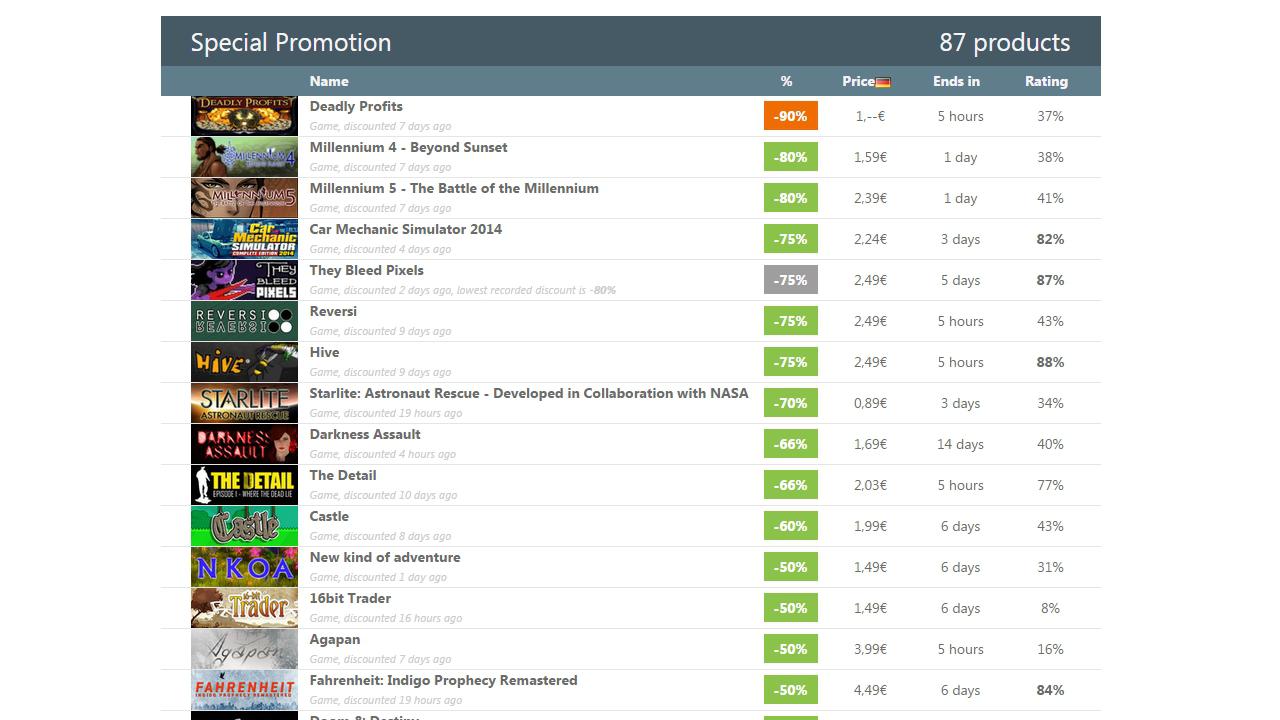Click 'Game, discounted 19 hours ago' under Starlite
The image size is (1280, 720).
tap(386, 413)
